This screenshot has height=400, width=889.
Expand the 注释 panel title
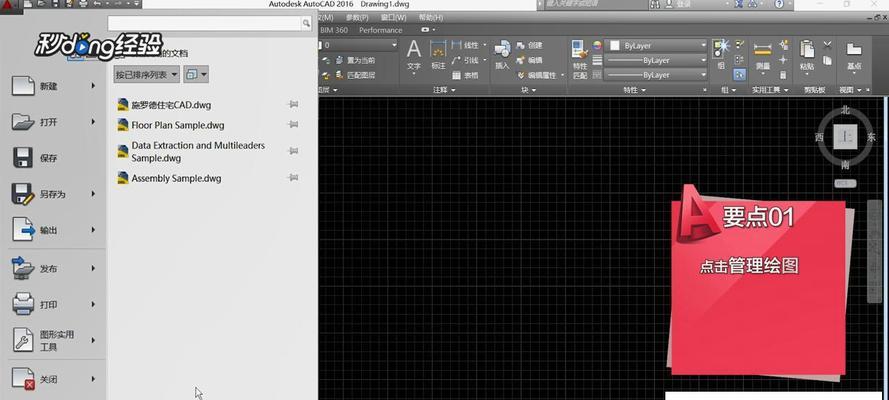(x=444, y=90)
